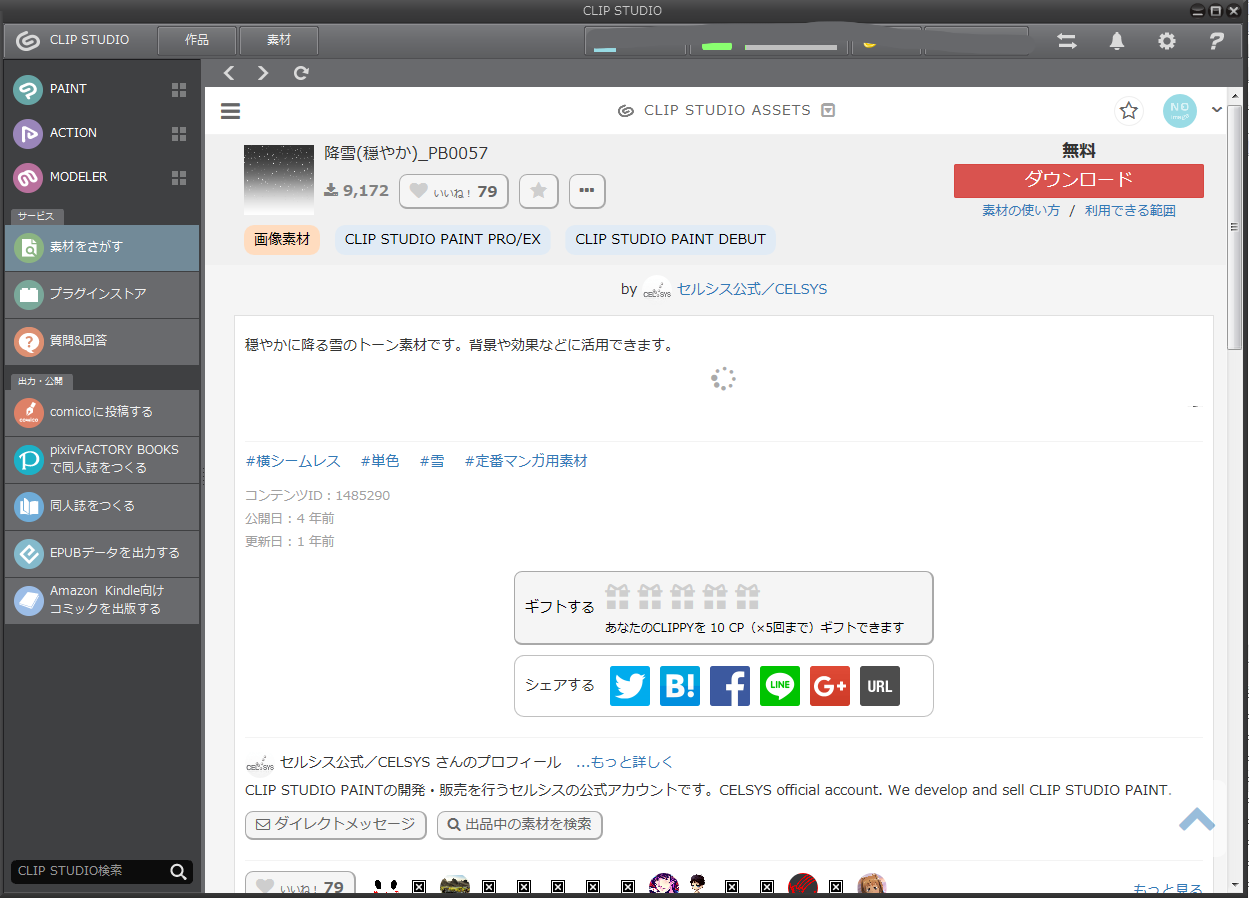Screen dimensions: 1249x898
Task: Open the CLIP STUDIO PAINT app
Action: (68, 89)
